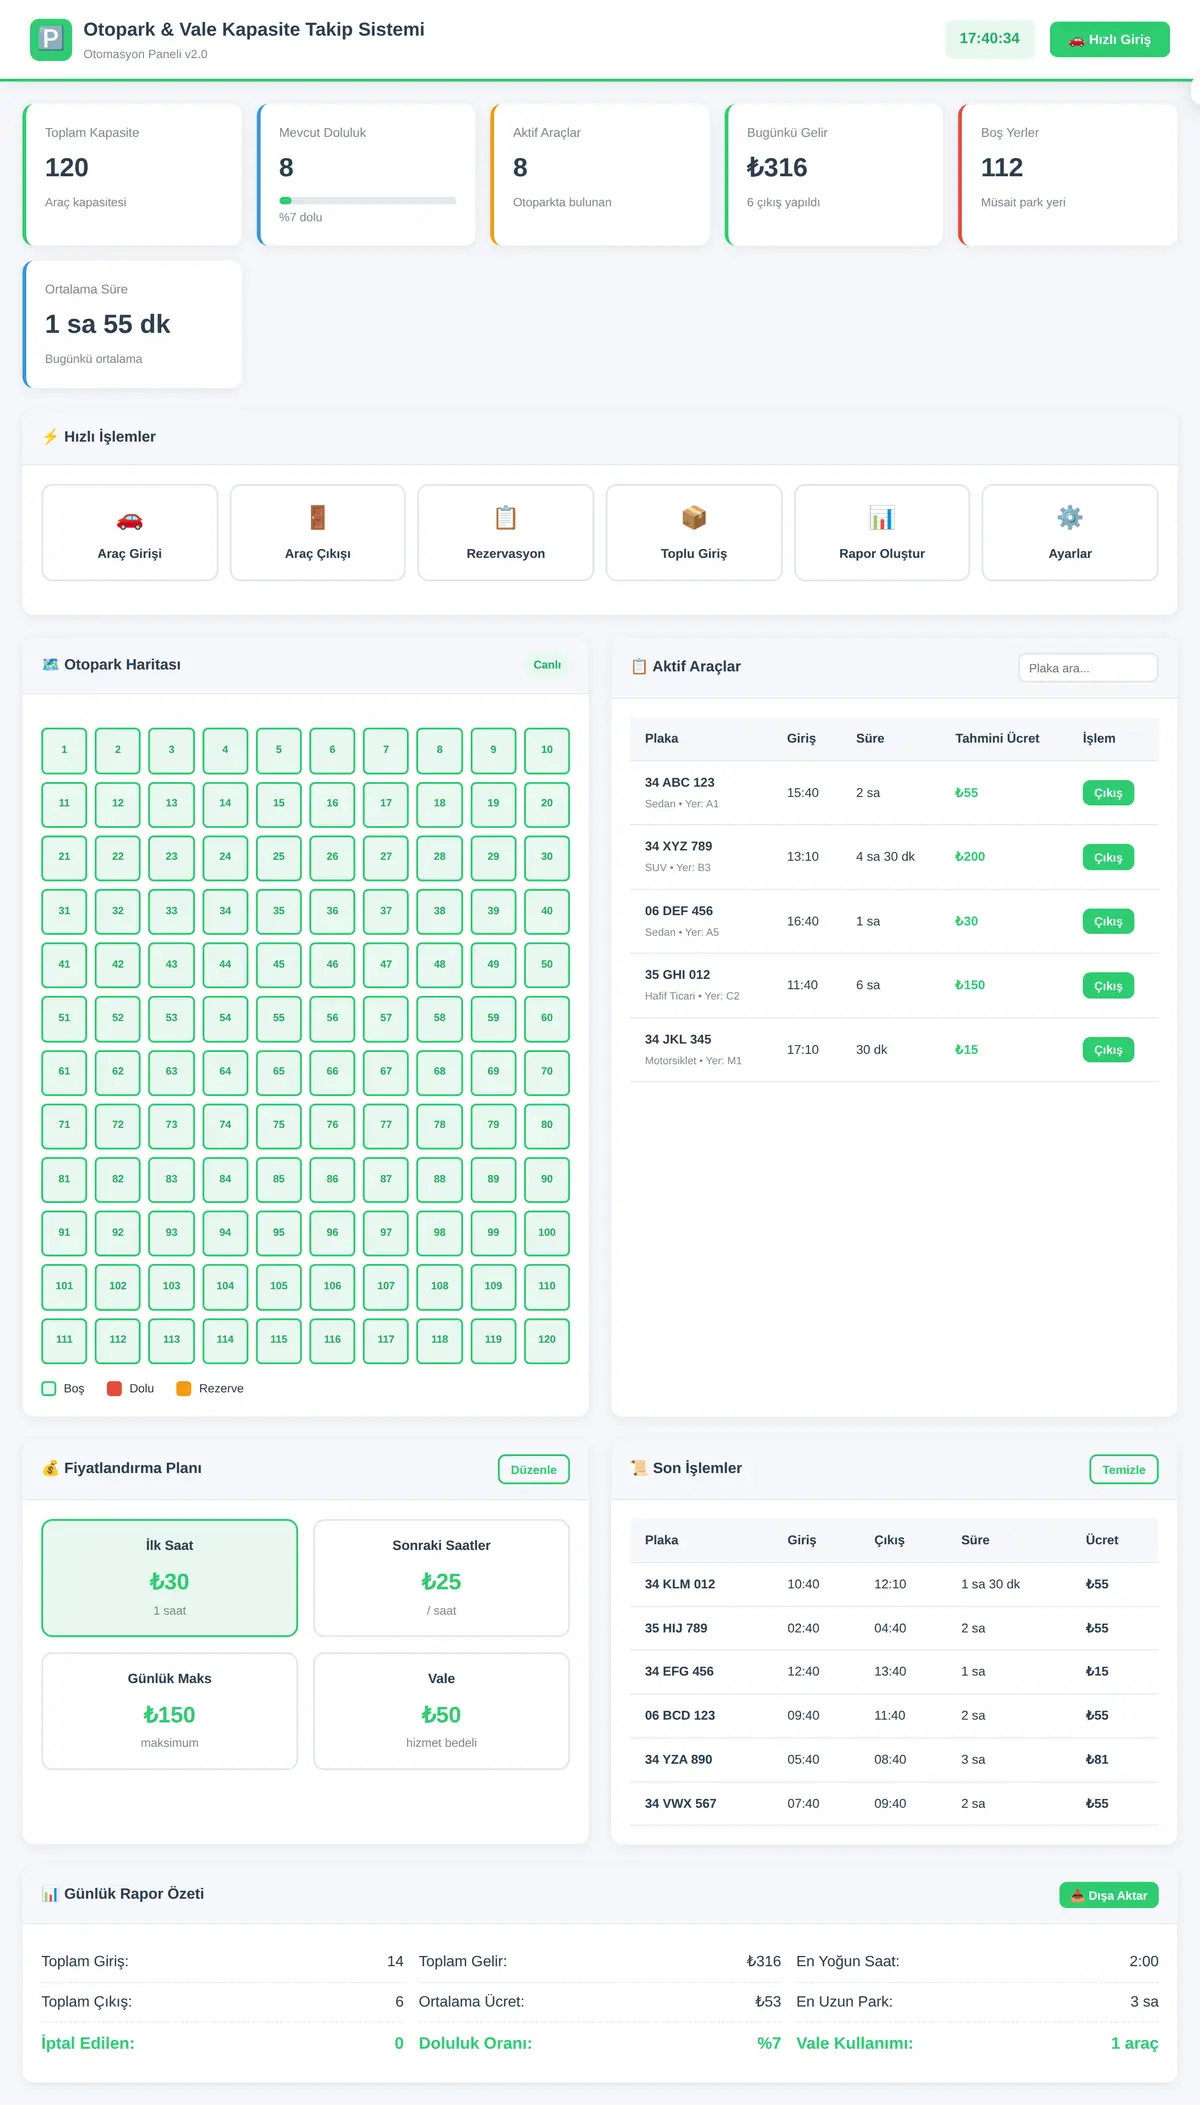The width and height of the screenshot is (1200, 2105).
Task: Click Çıkış for motorcycle 34 JKL 345
Action: click(1108, 1050)
